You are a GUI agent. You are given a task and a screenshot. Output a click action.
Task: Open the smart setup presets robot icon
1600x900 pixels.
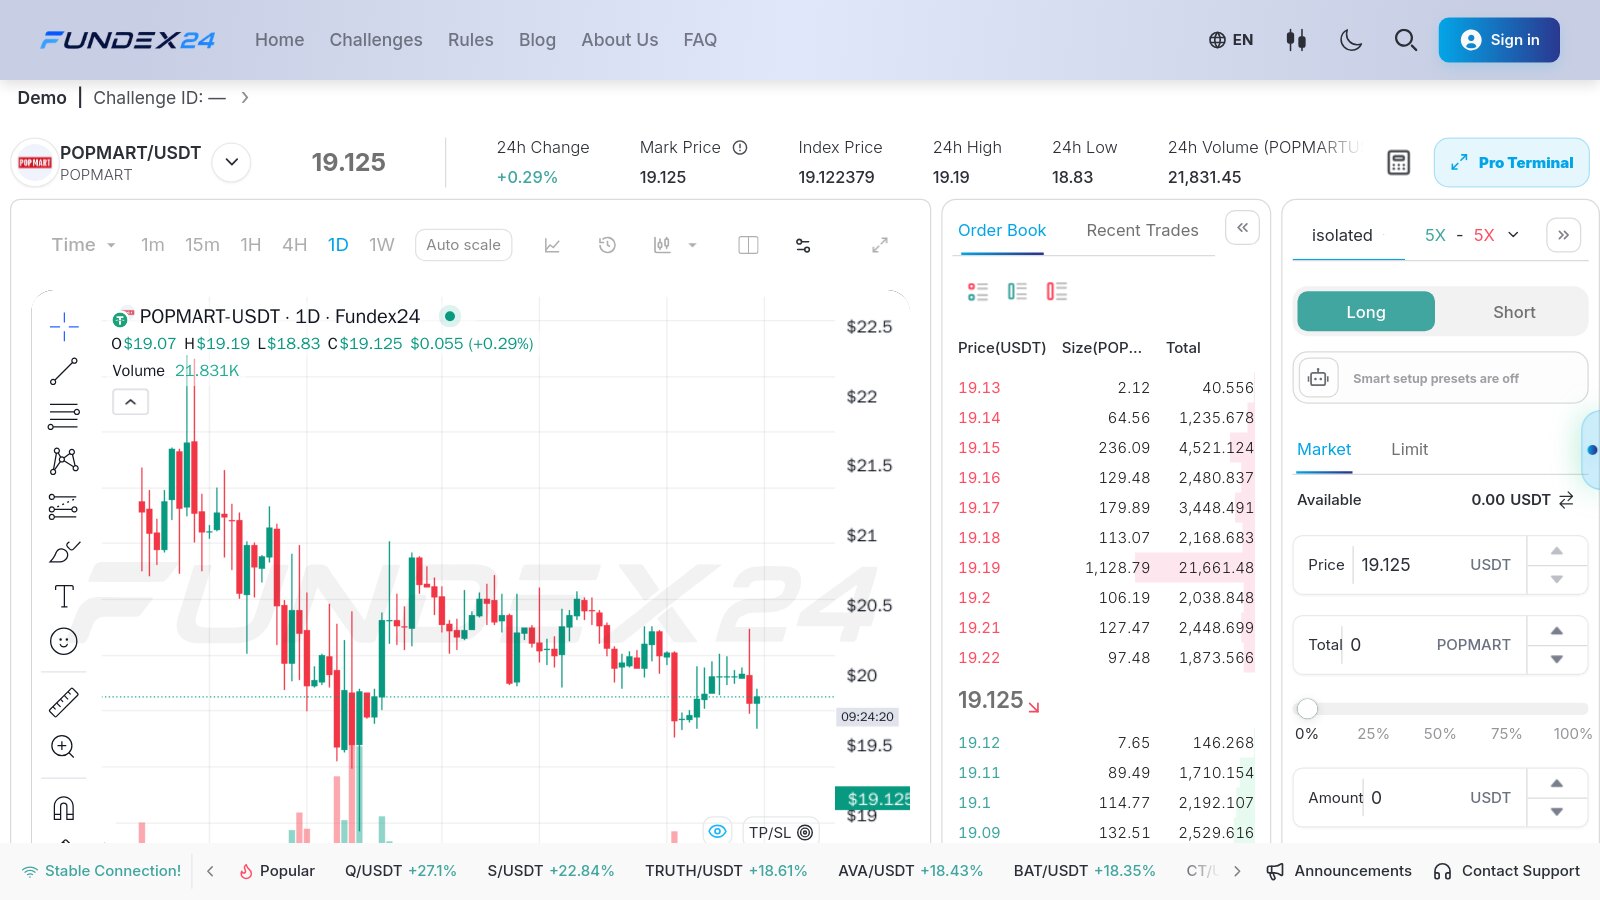tap(1319, 378)
